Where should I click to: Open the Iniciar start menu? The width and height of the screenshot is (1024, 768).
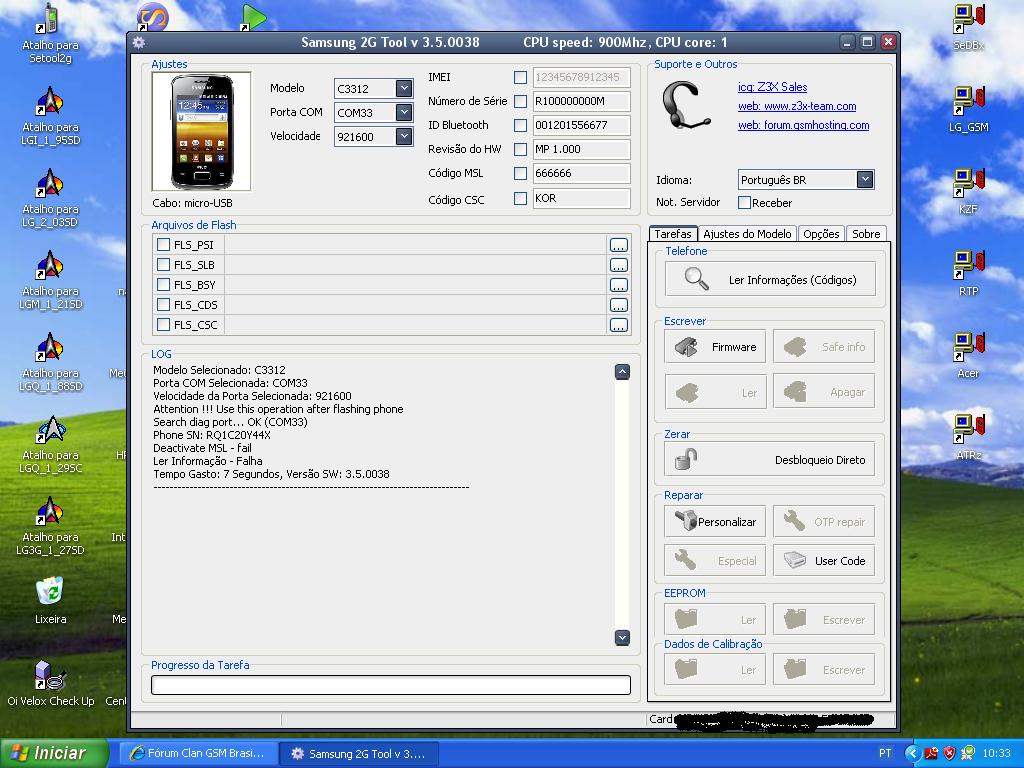click(x=54, y=753)
